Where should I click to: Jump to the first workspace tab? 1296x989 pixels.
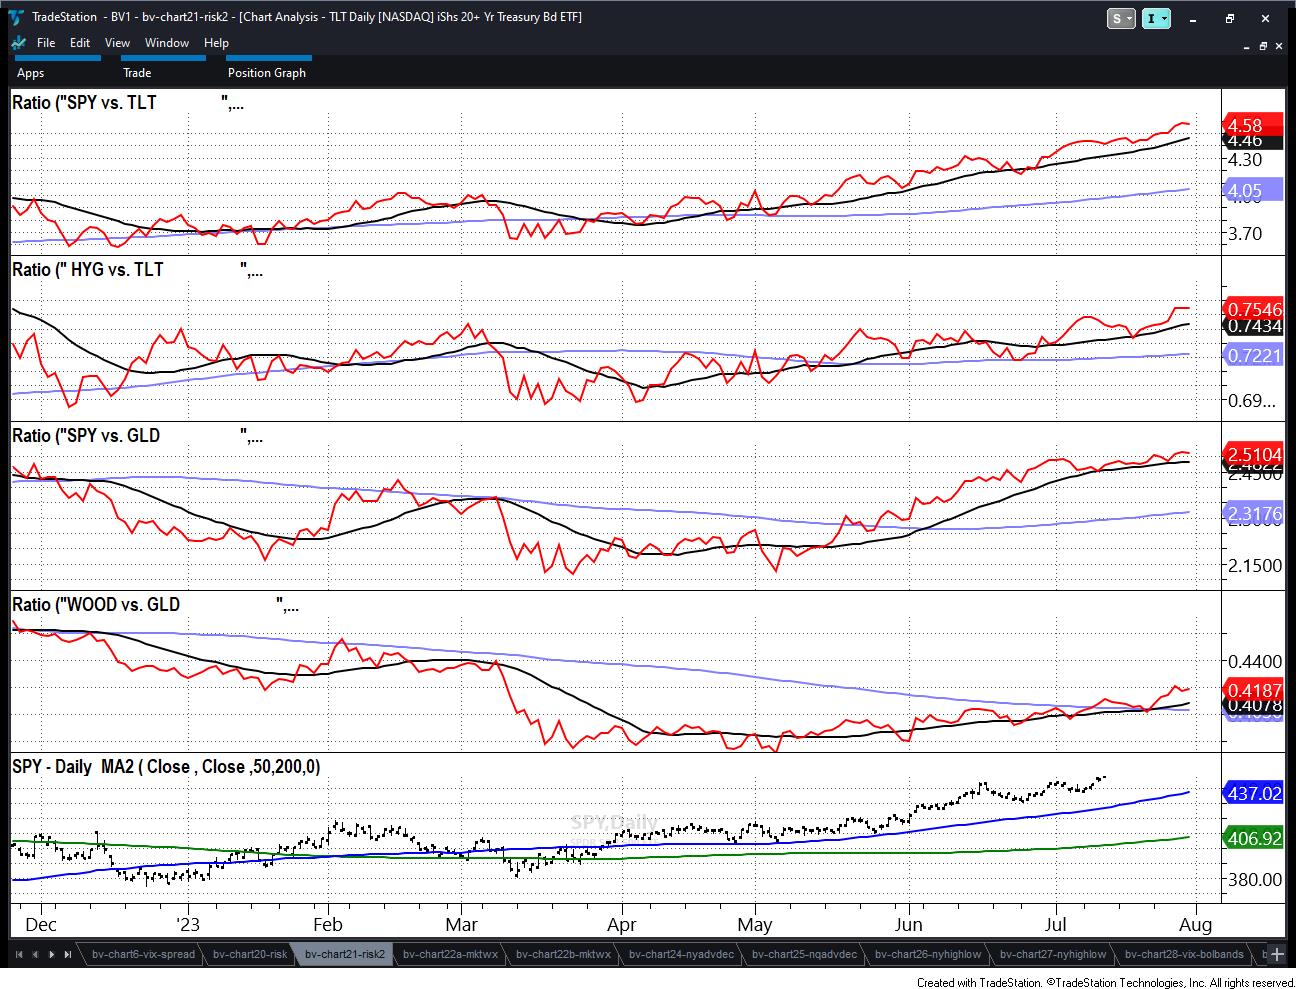18,954
